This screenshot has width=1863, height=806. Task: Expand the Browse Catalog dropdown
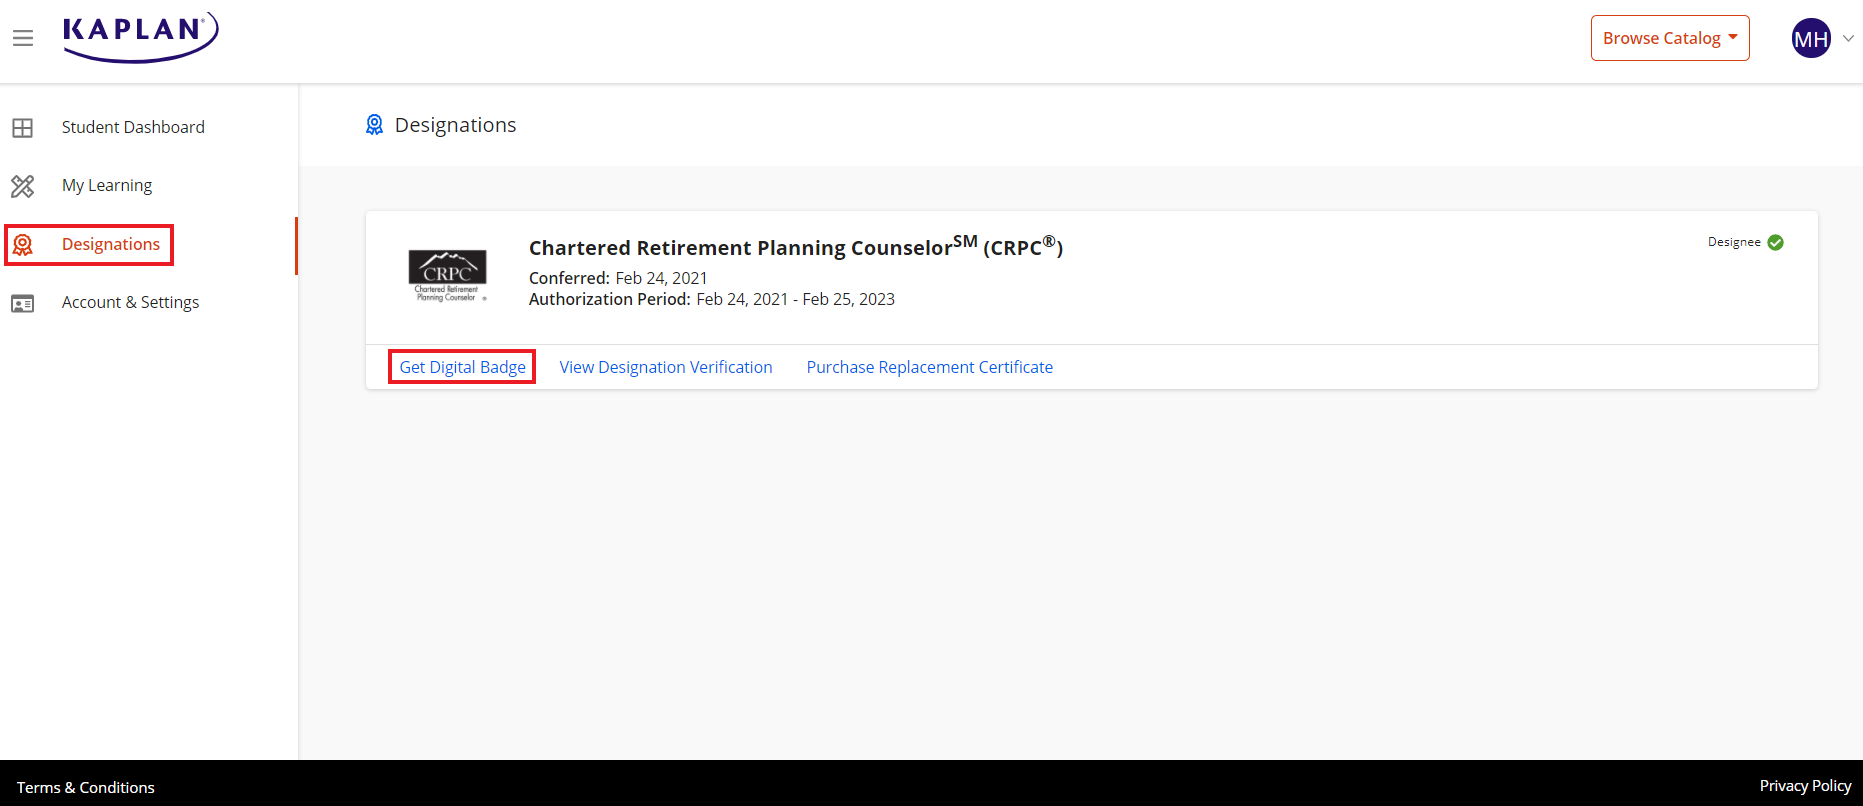(x=1669, y=38)
